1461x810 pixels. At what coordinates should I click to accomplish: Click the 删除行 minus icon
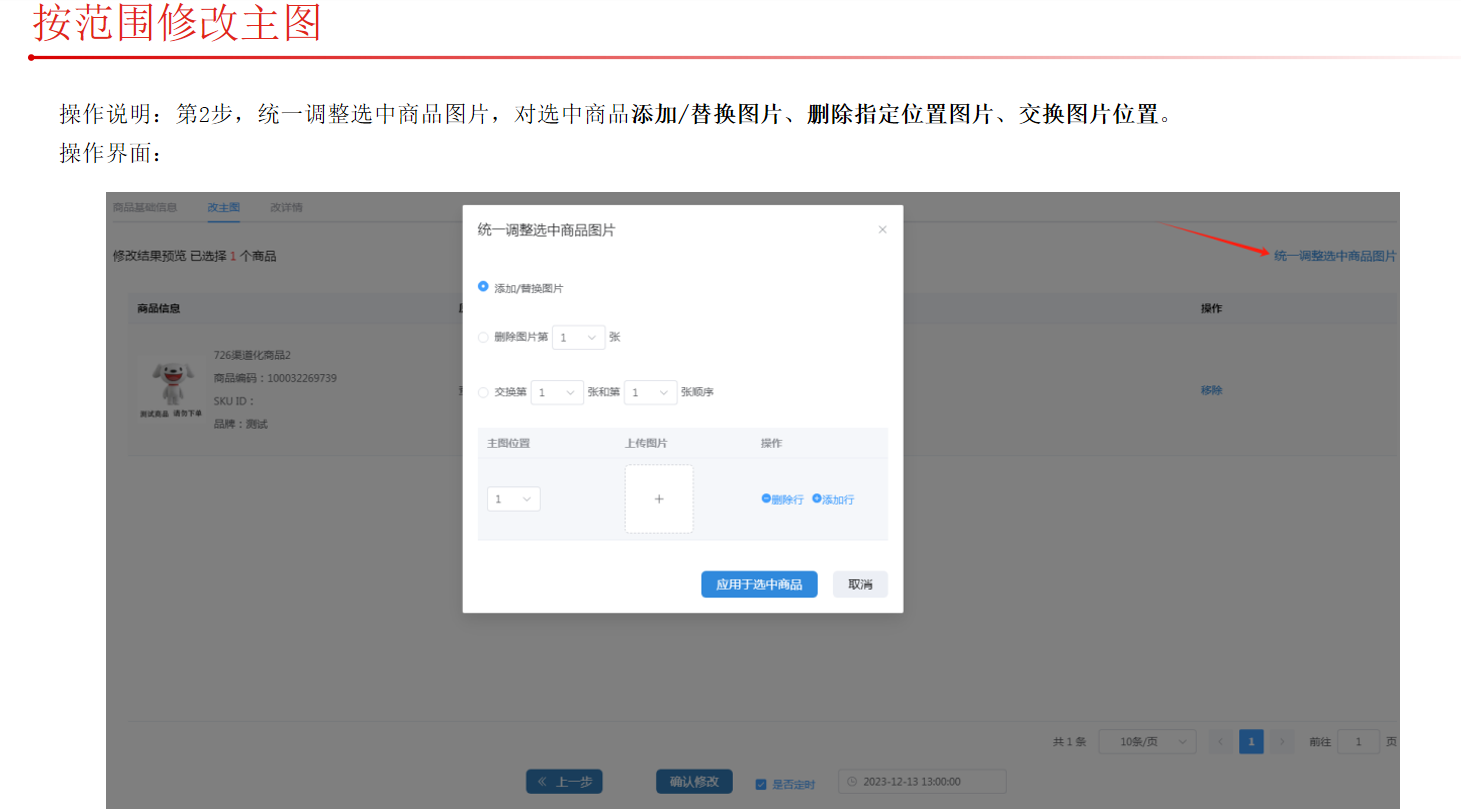pyautogui.click(x=766, y=499)
